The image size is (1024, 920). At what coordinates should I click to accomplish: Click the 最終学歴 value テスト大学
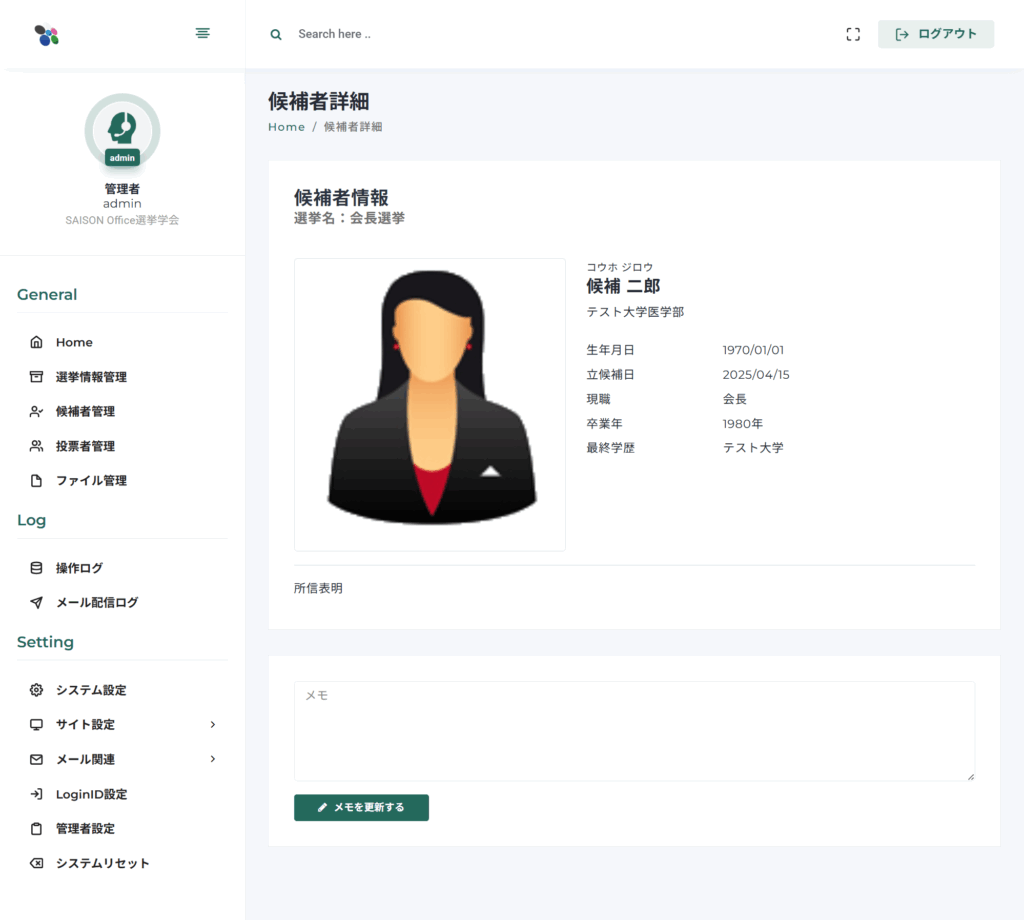753,448
